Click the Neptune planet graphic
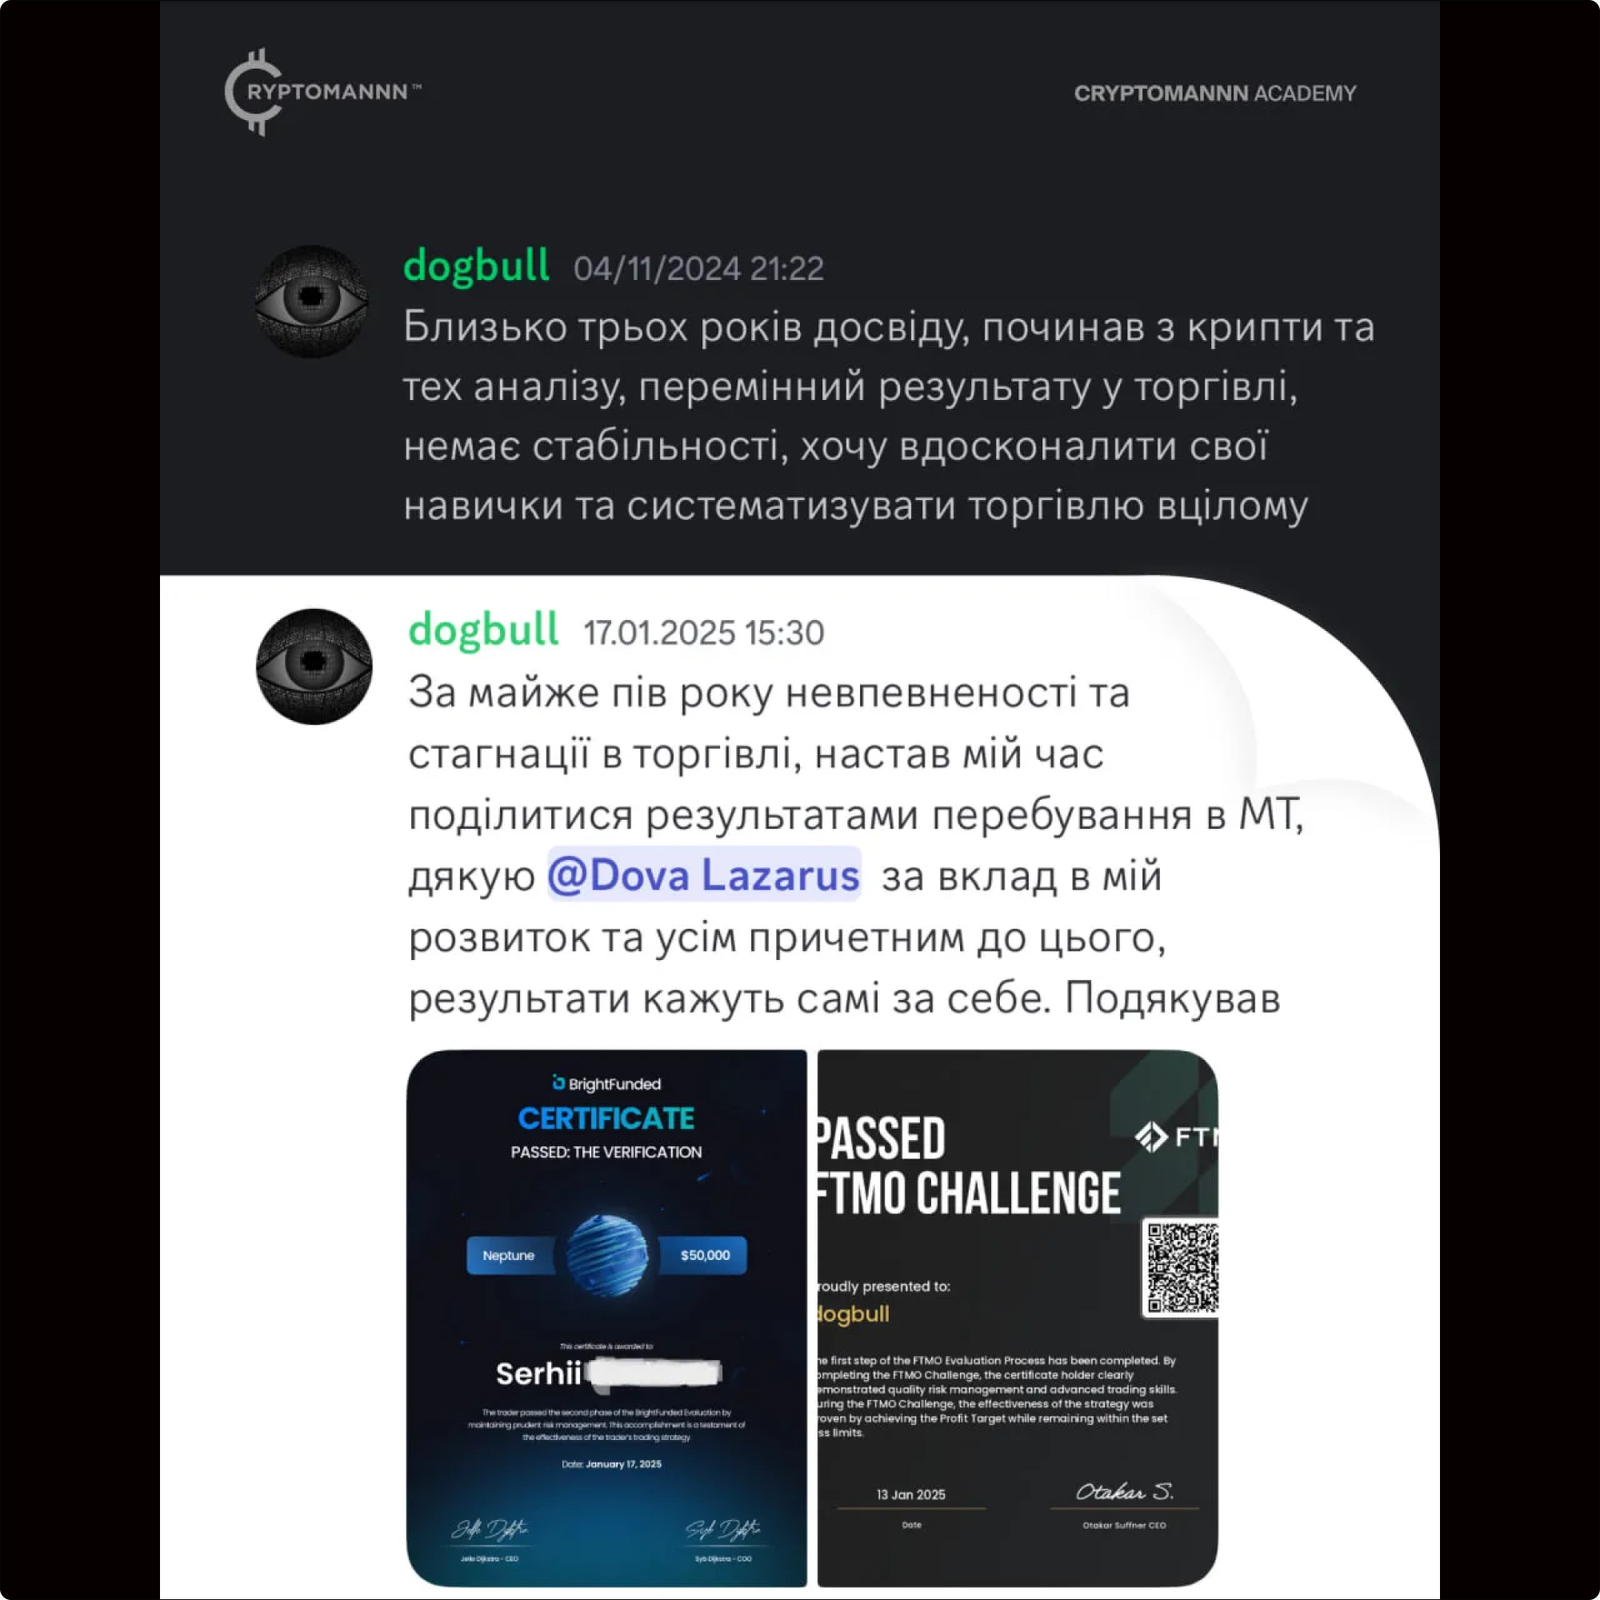 point(606,1255)
